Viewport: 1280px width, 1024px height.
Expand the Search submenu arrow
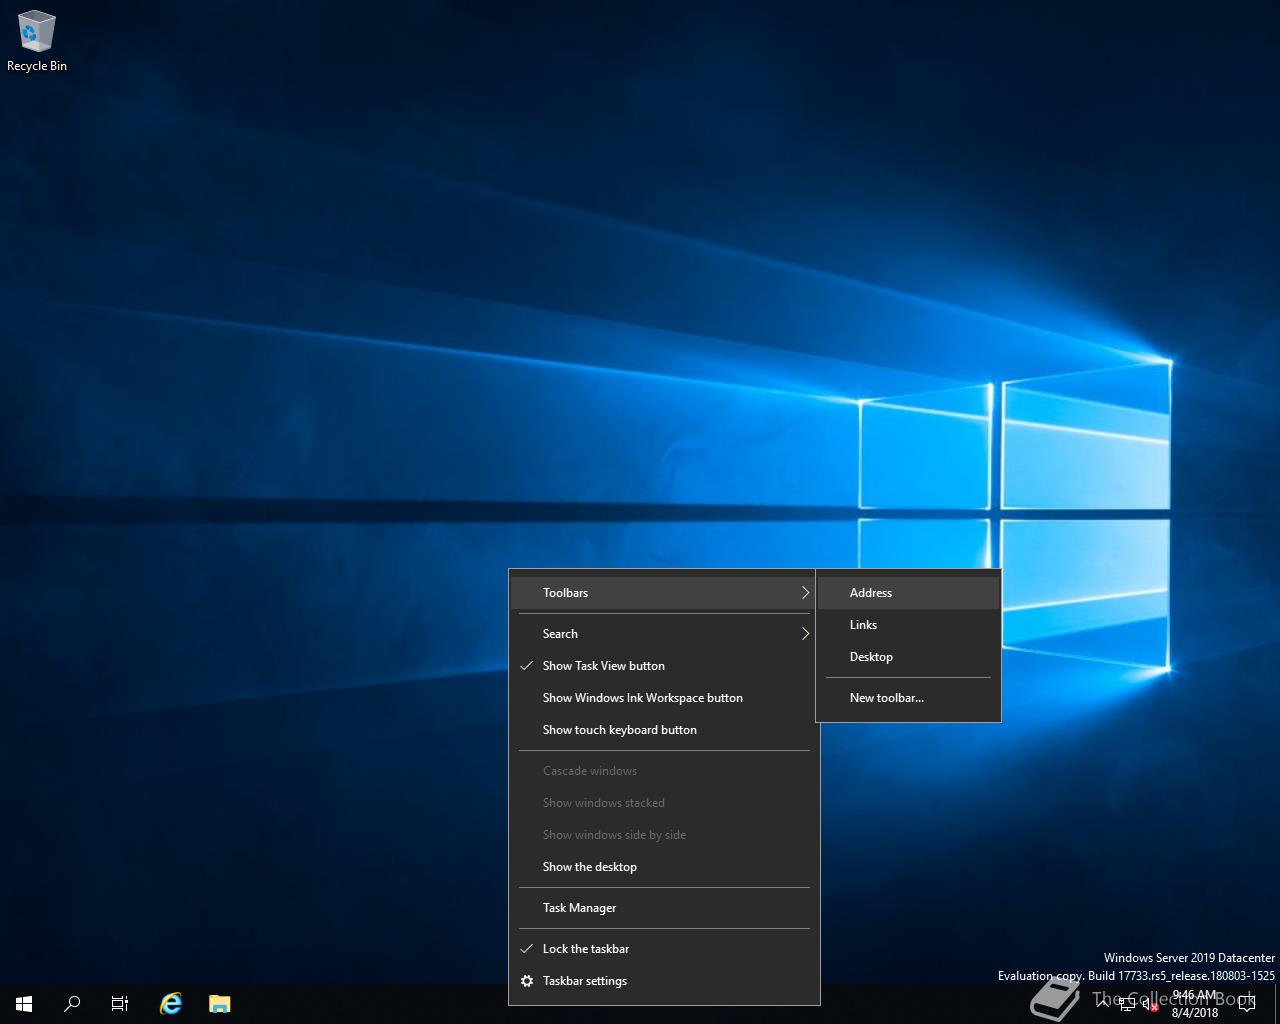pyautogui.click(x=805, y=634)
